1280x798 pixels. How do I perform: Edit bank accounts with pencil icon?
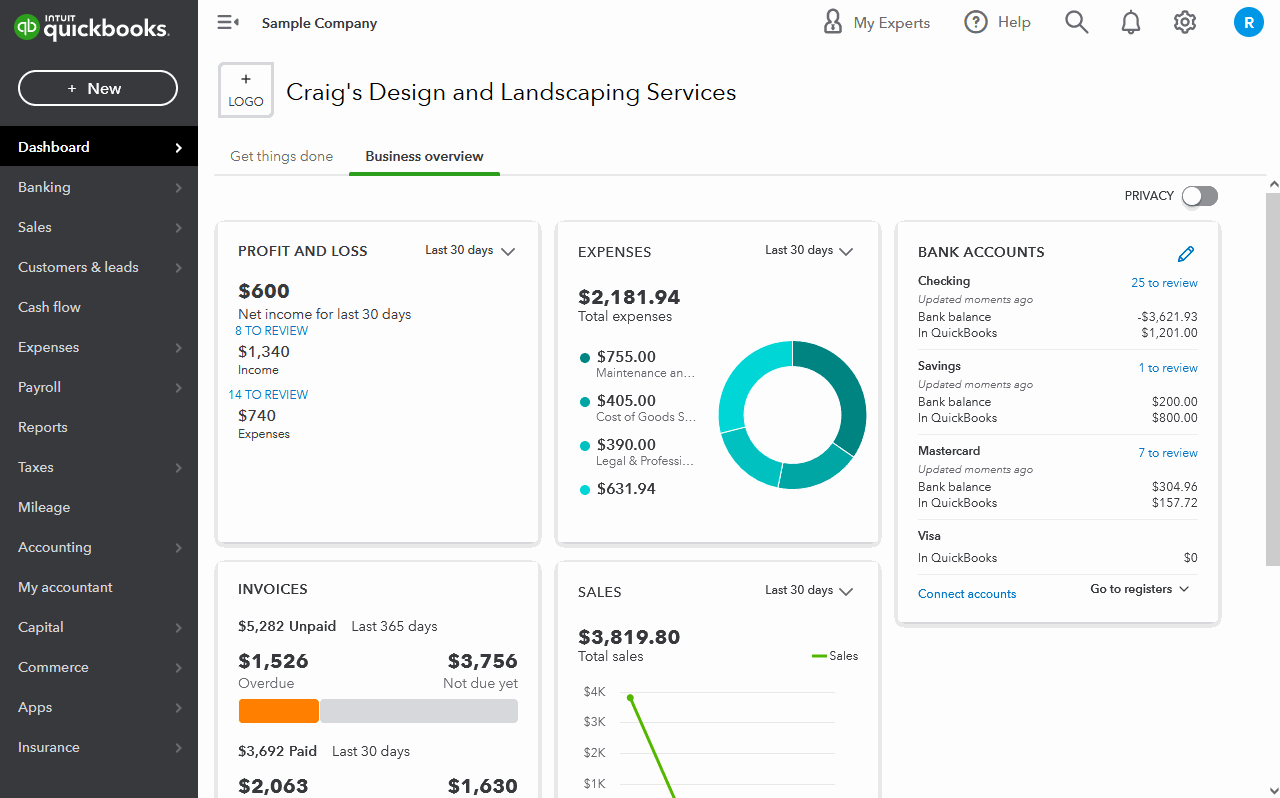(x=1186, y=253)
